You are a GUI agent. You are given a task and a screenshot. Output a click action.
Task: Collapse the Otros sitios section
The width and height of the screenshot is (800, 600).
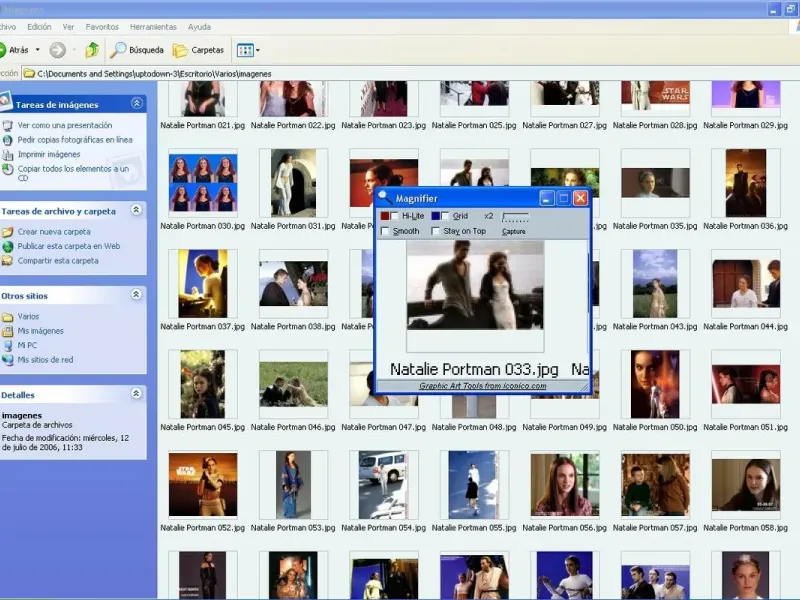[136, 295]
